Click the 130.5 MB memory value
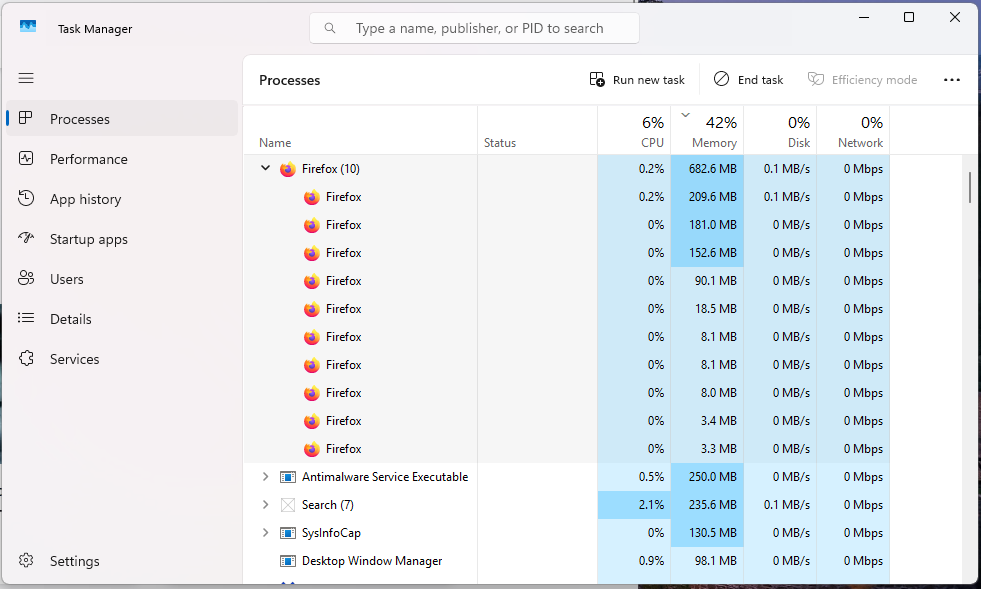Screen dimensions: 981x589 point(713,533)
